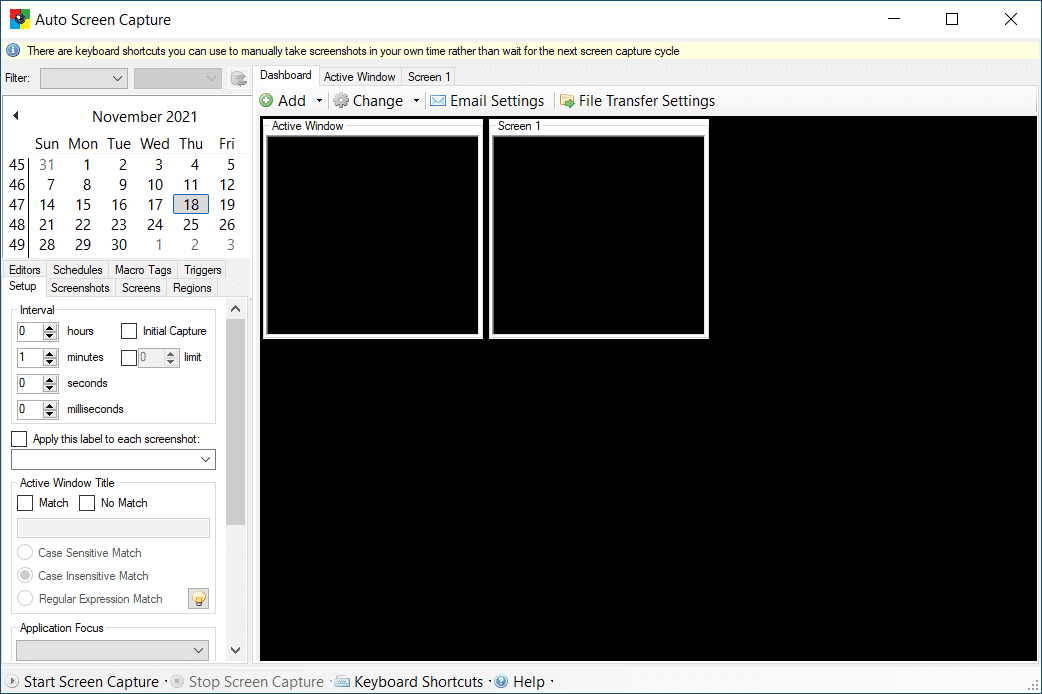Open the Editors tab
The width and height of the screenshot is (1042, 694).
[25, 270]
